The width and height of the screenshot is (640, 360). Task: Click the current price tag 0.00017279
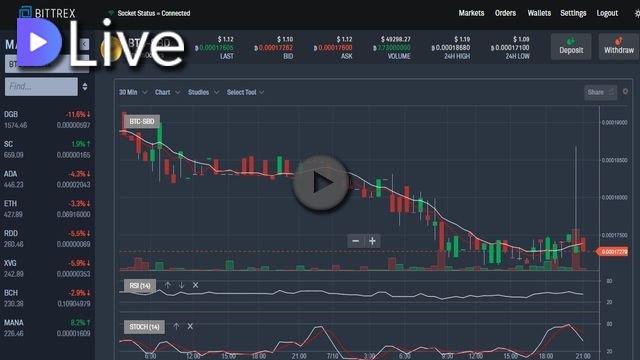[612, 252]
